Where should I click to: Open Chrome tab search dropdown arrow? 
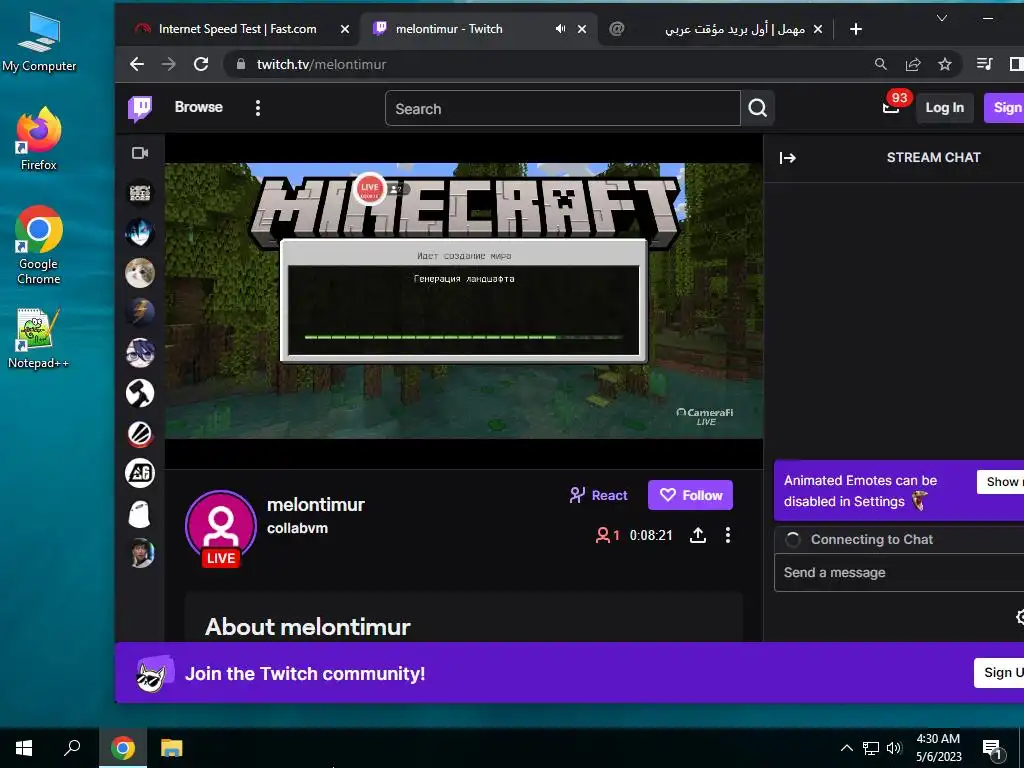[942, 18]
